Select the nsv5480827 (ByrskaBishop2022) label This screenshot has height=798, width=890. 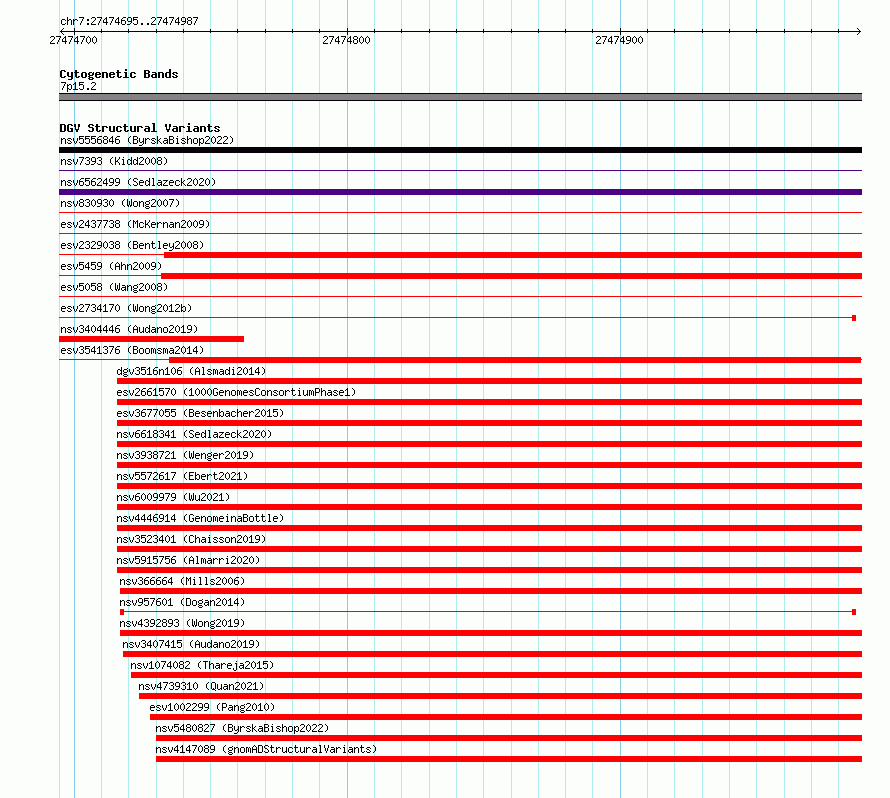pyautogui.click(x=242, y=728)
